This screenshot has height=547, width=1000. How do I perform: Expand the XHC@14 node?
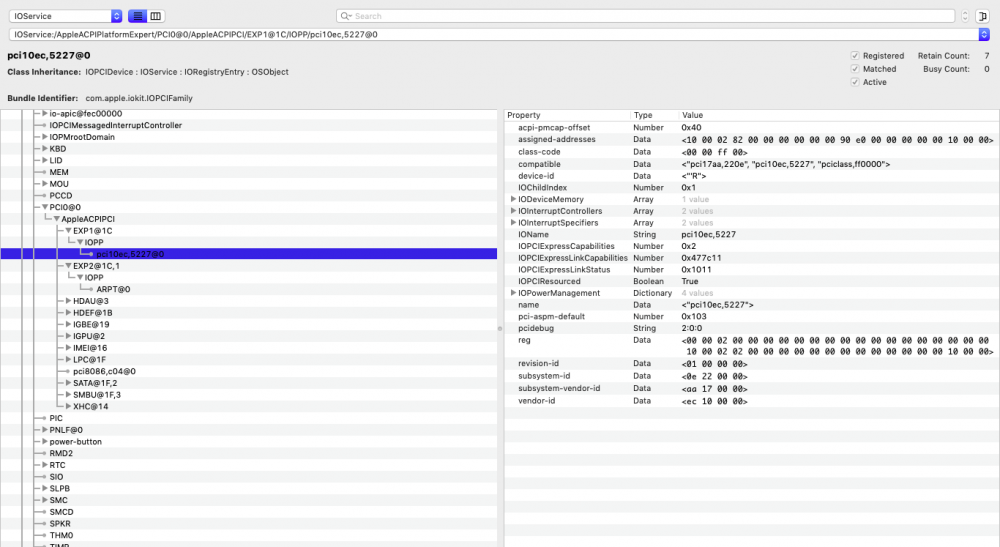click(x=67, y=406)
